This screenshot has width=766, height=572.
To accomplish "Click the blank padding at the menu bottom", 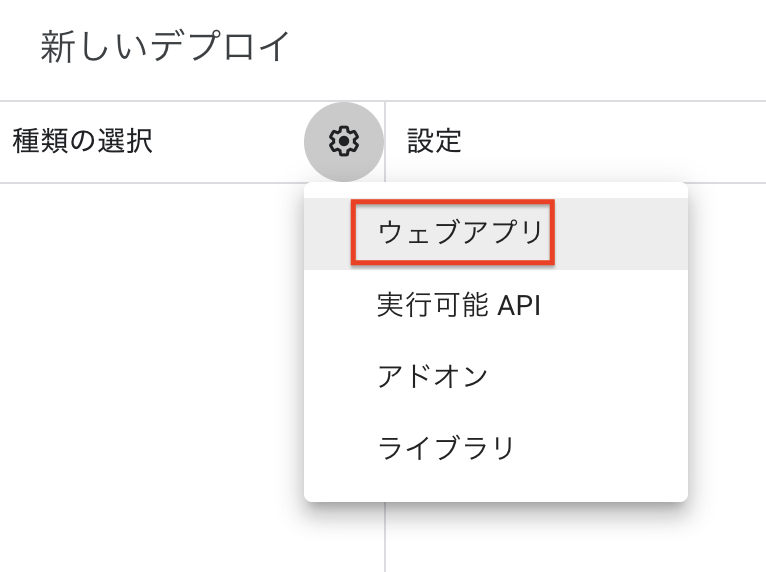I will [x=495, y=490].
